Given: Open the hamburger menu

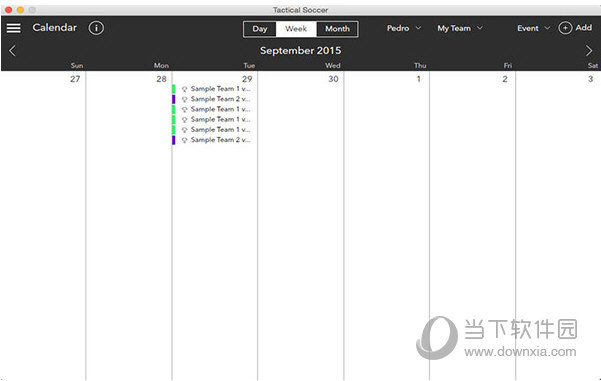Looking at the screenshot, I should pos(13,28).
